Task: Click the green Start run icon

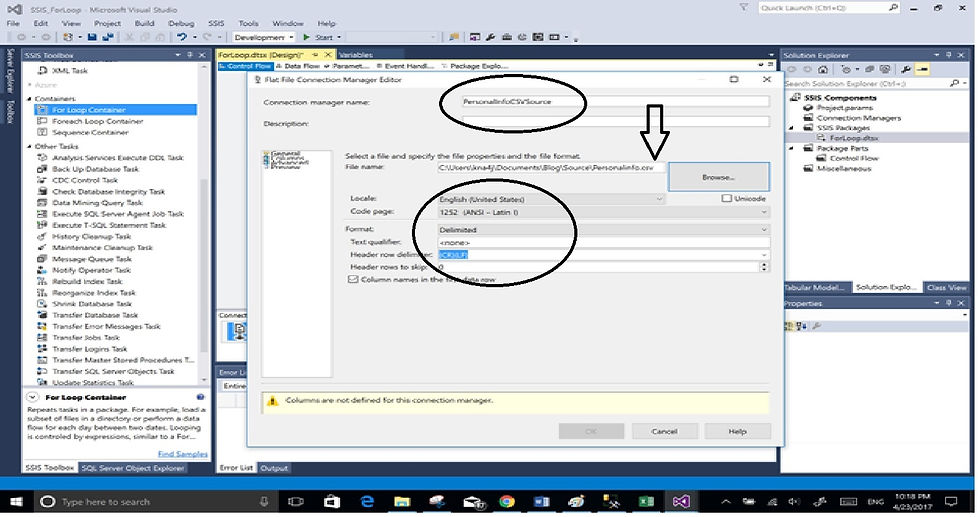Action: pos(307,38)
